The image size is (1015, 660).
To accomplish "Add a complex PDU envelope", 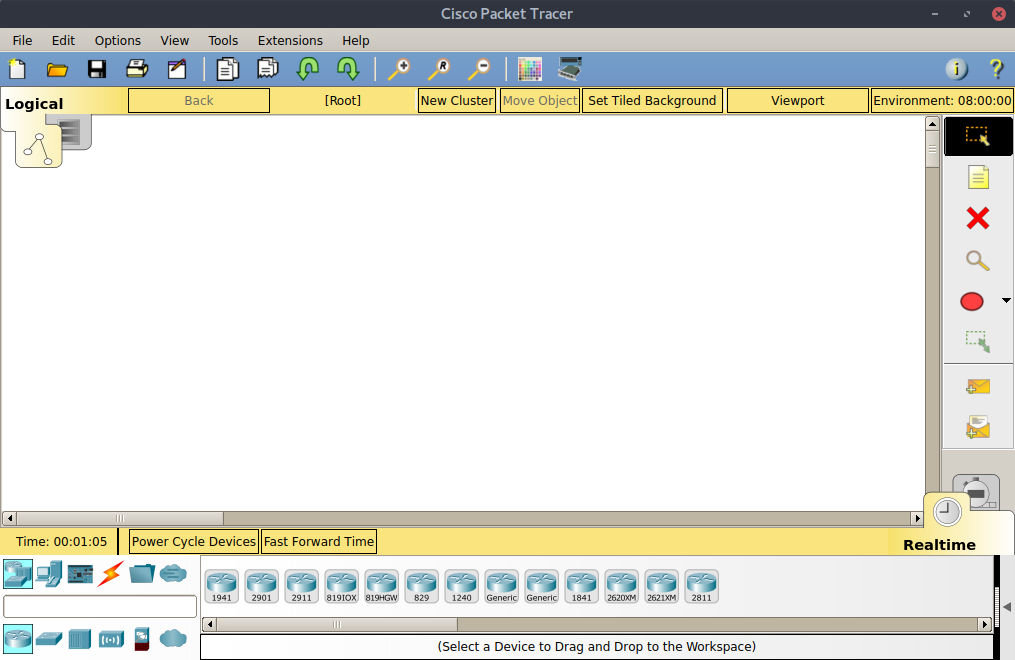I will (x=977, y=428).
